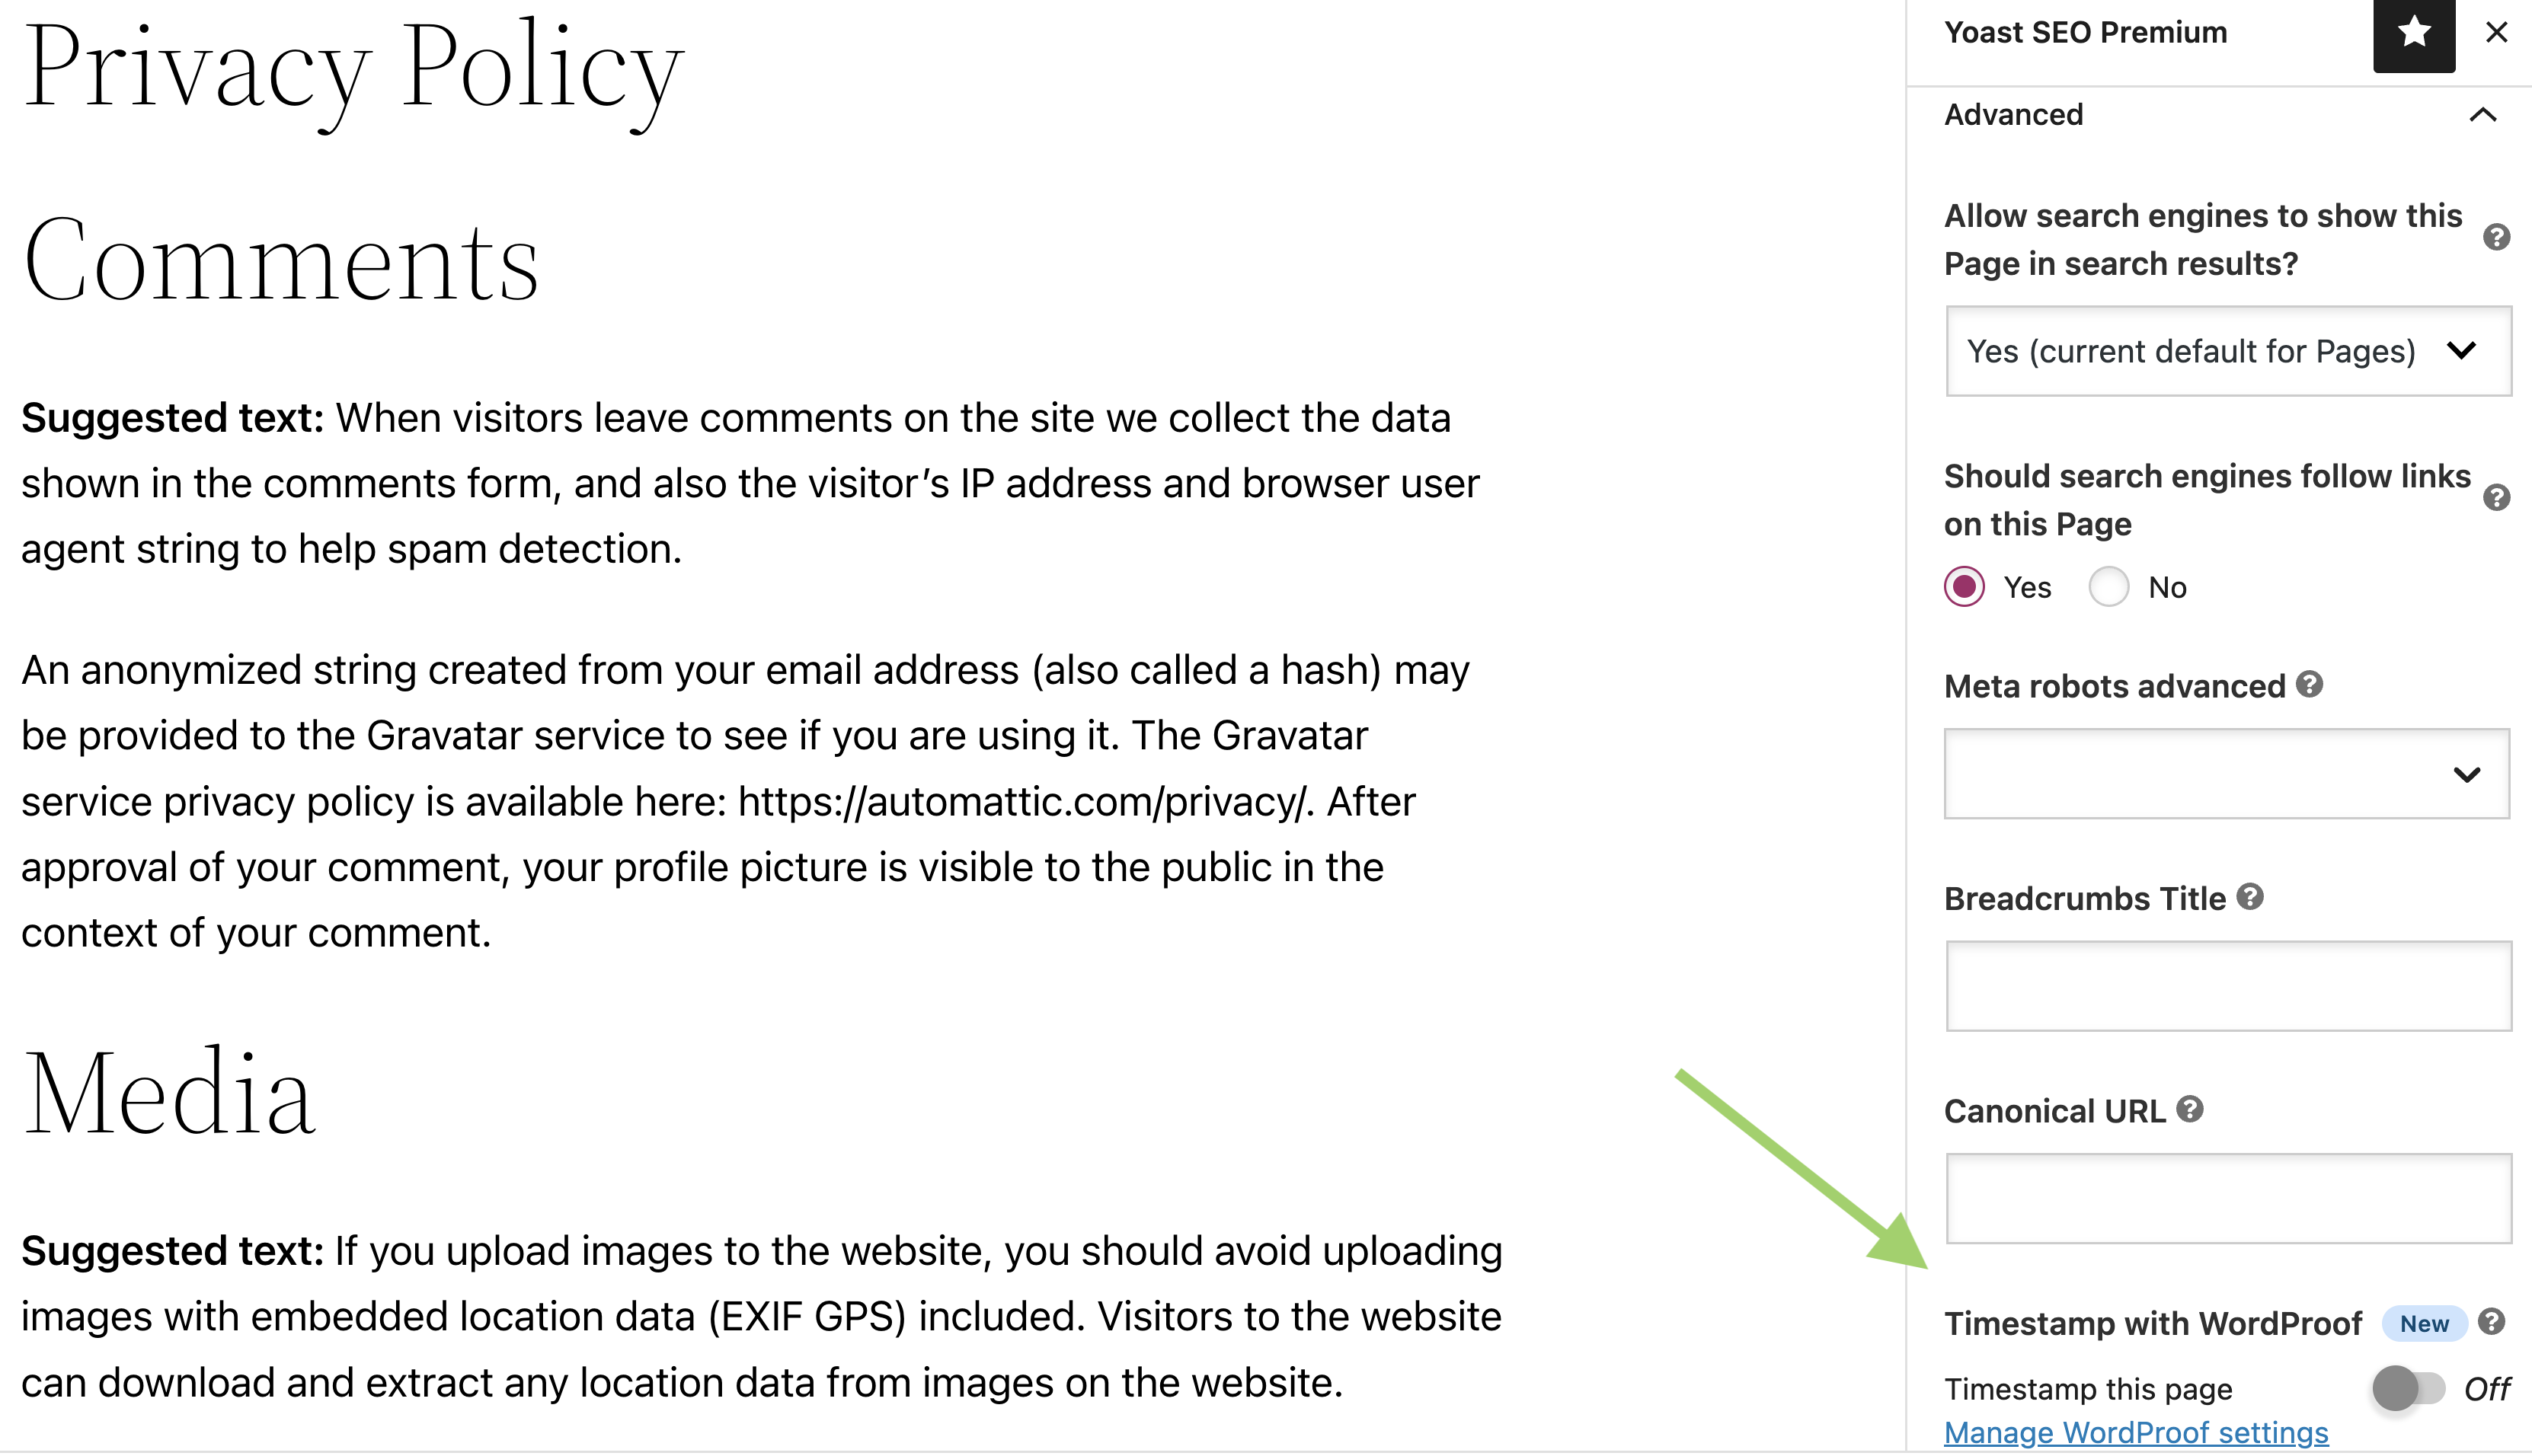The width and height of the screenshot is (2532, 1456).
Task: Open Manage WordProof settings link
Action: pyautogui.click(x=2136, y=1433)
